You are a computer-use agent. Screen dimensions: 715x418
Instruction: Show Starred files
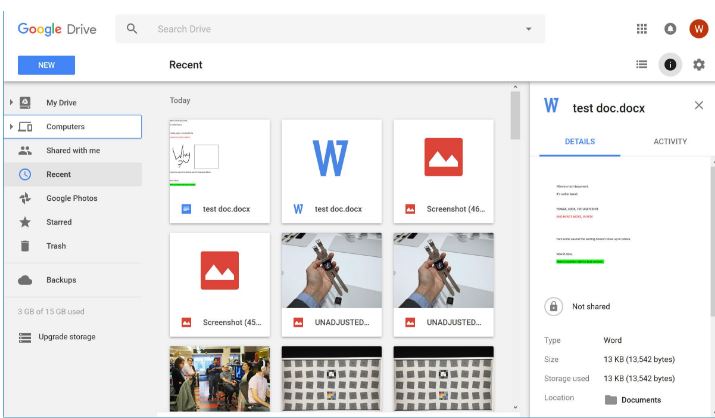[x=59, y=222]
